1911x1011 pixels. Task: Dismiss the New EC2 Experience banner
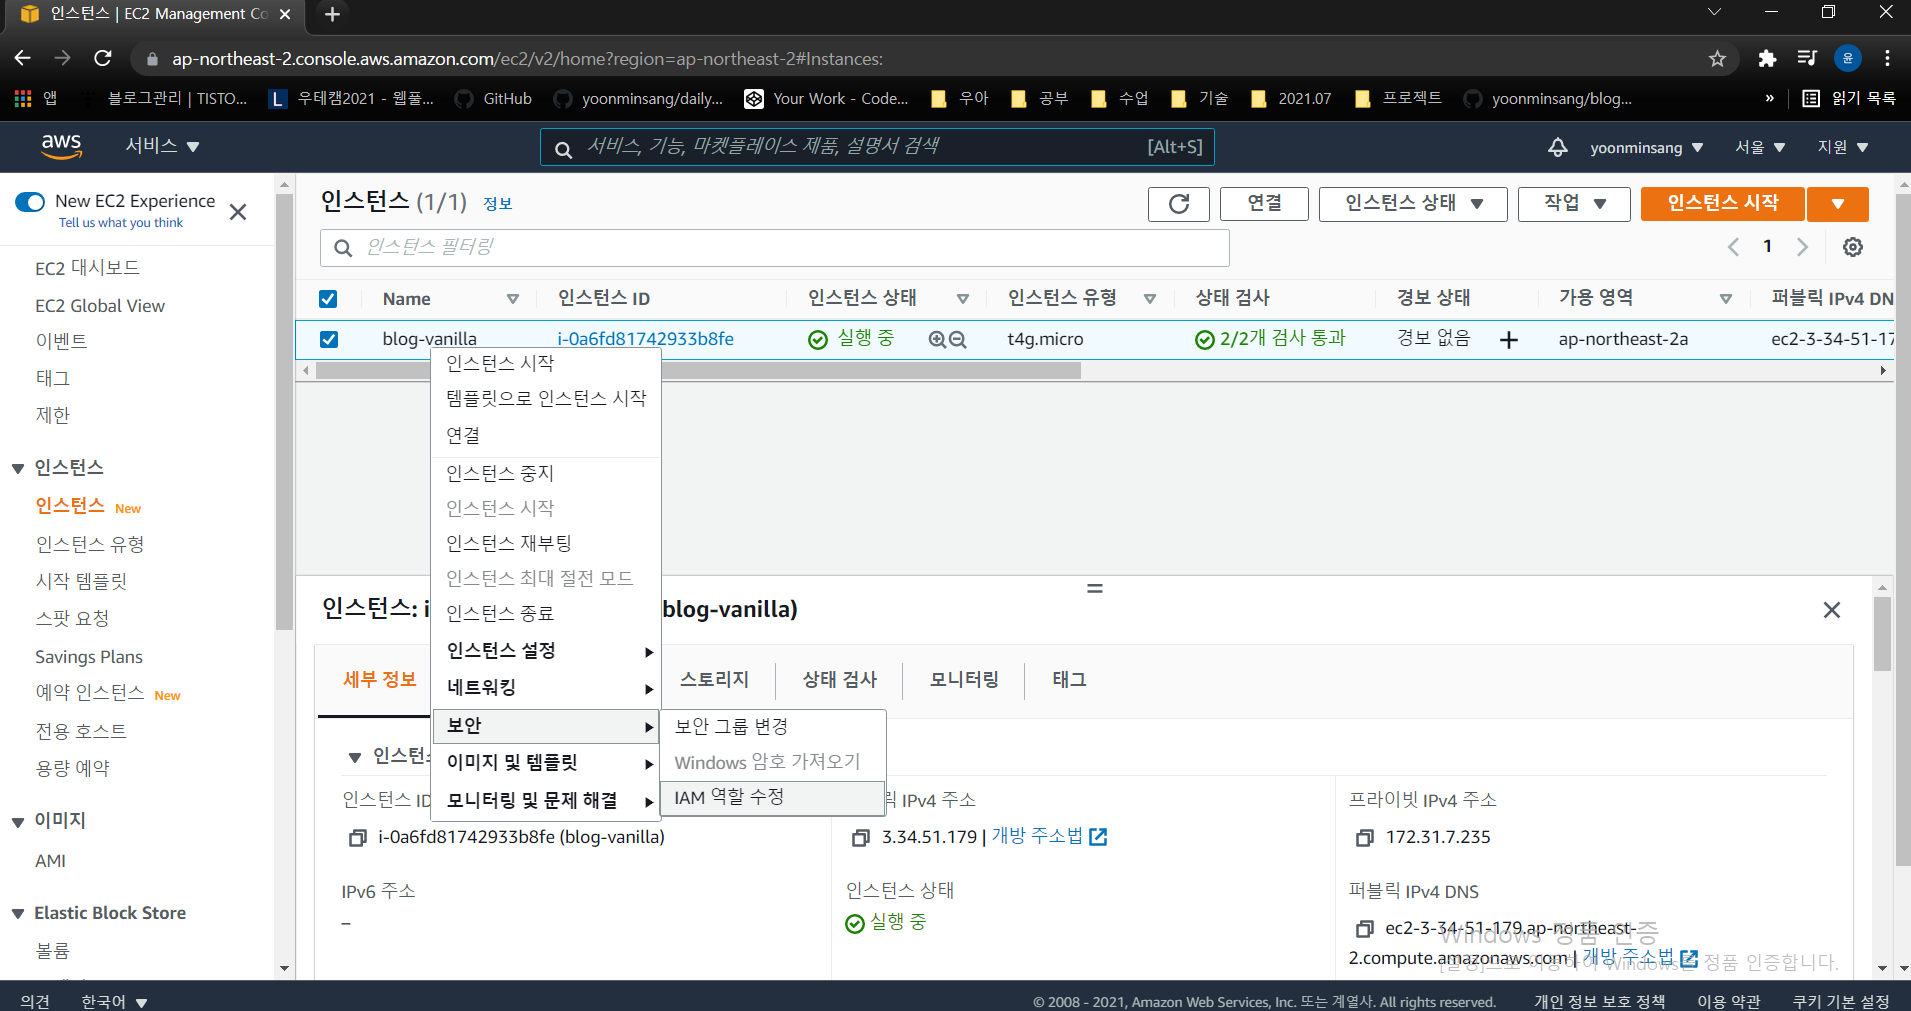[x=238, y=212]
